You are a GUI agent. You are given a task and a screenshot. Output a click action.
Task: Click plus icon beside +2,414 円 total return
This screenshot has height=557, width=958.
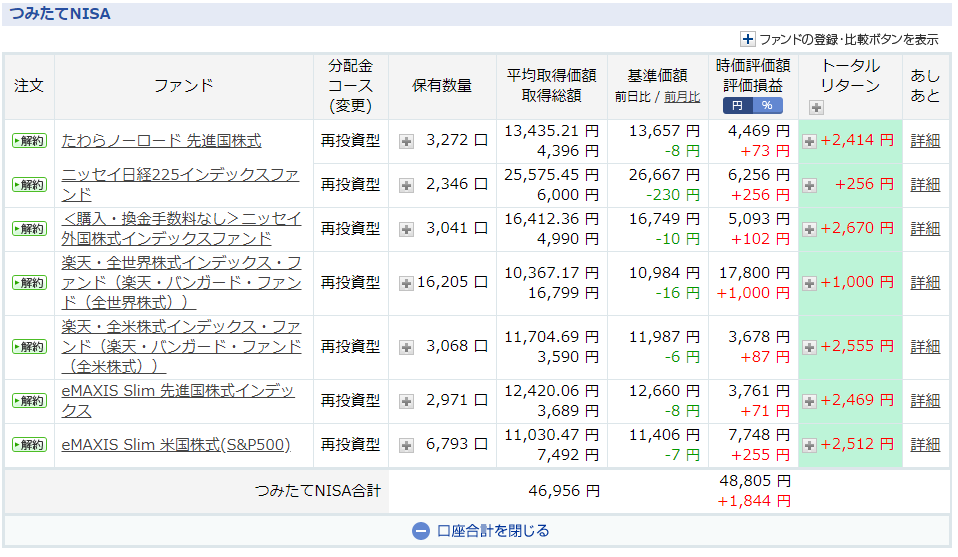809,141
